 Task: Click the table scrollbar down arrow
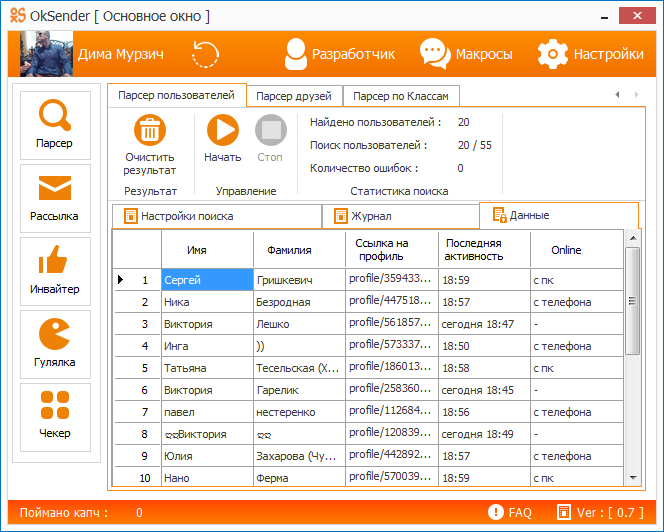(633, 478)
